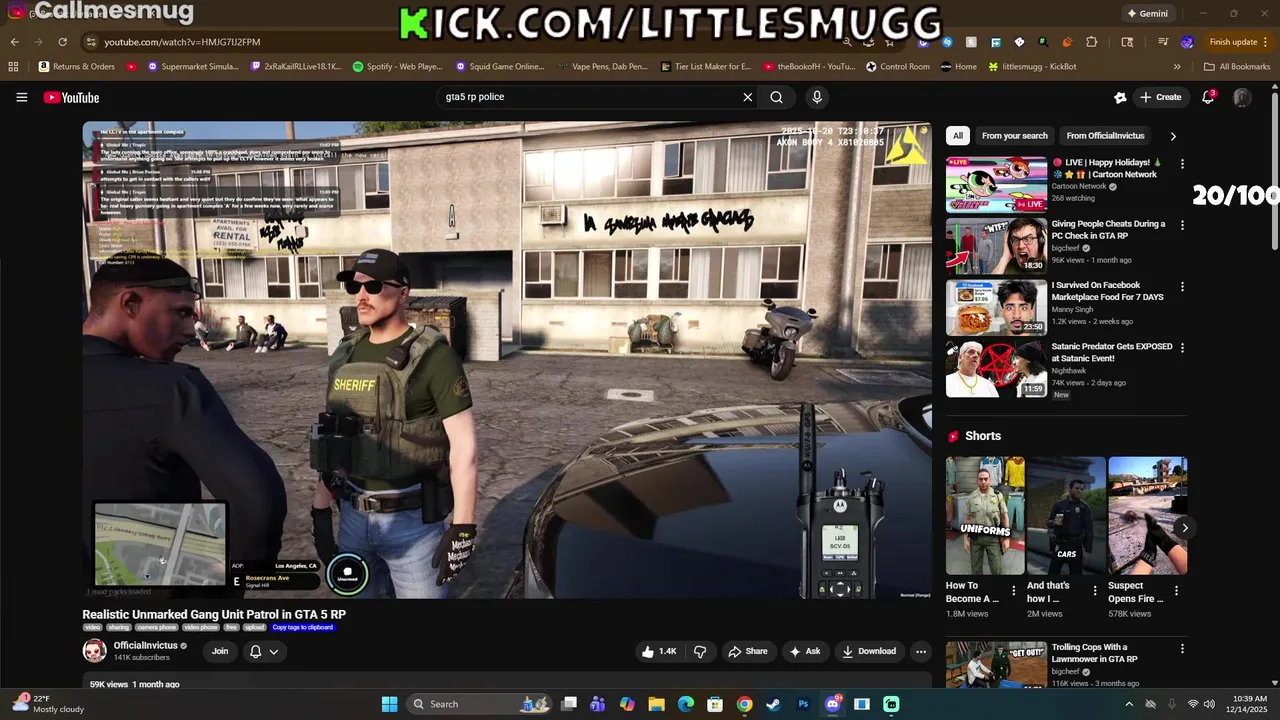Click the Share button
1280x720 pixels.
click(x=748, y=651)
